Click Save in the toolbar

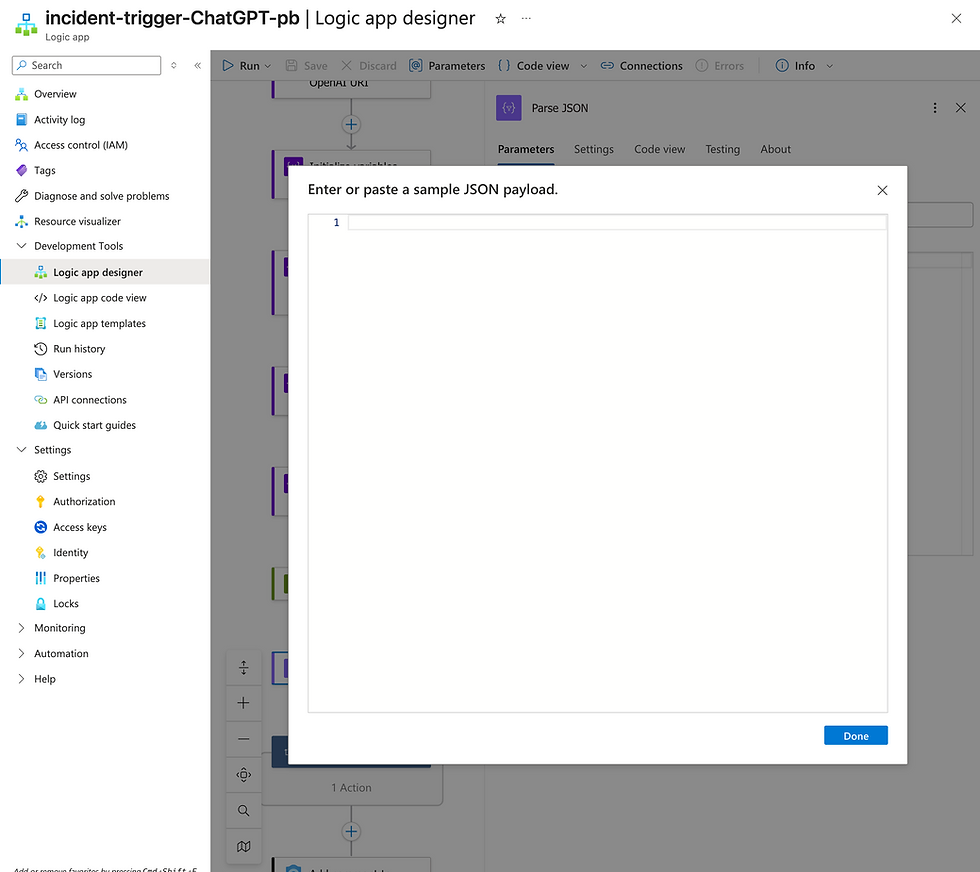coord(306,66)
